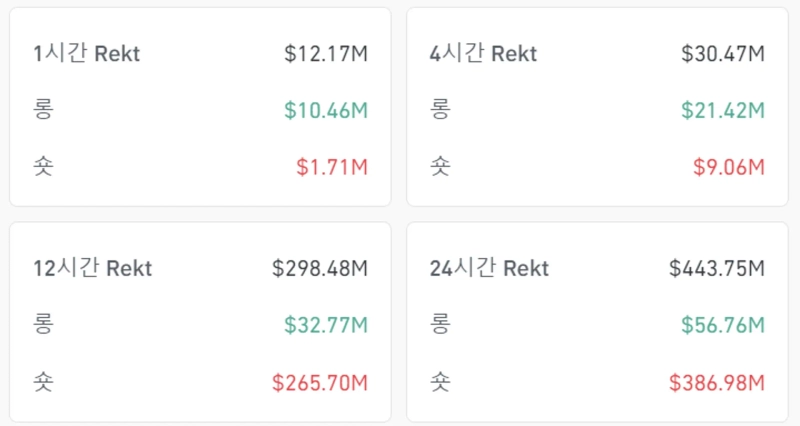Select the 숏 label in the 12시간 card
Viewport: 800px width, 426px height.
click(x=43, y=380)
